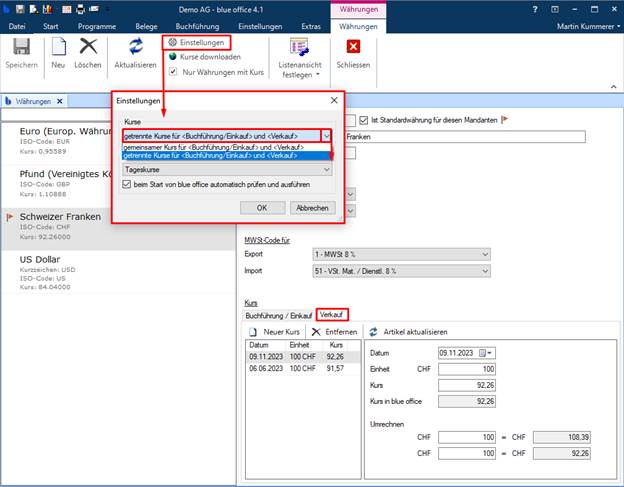The width and height of the screenshot is (624, 487).
Task: Expand the Listenansicht festlegen dropdown arrow
Action: tap(318, 75)
